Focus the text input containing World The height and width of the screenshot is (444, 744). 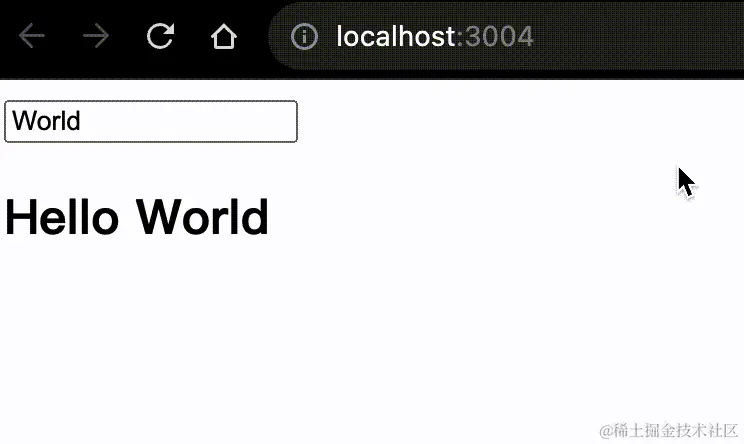151,121
